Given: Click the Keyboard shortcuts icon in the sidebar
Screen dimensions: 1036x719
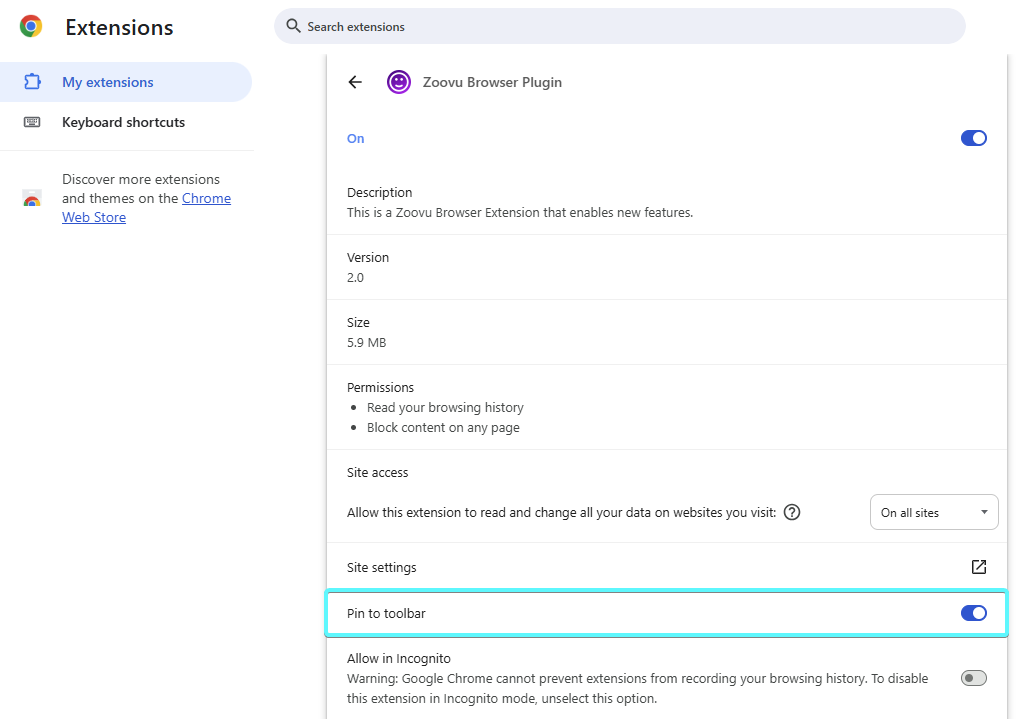Looking at the screenshot, I should (x=31, y=121).
